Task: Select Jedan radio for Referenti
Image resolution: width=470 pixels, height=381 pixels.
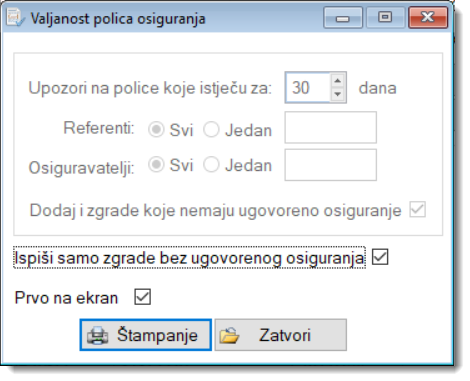Action: (x=211, y=129)
